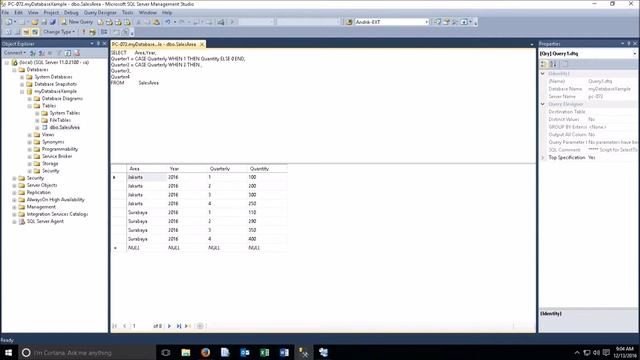Click the Area column header
The width and height of the screenshot is (640, 360).
pos(147,169)
